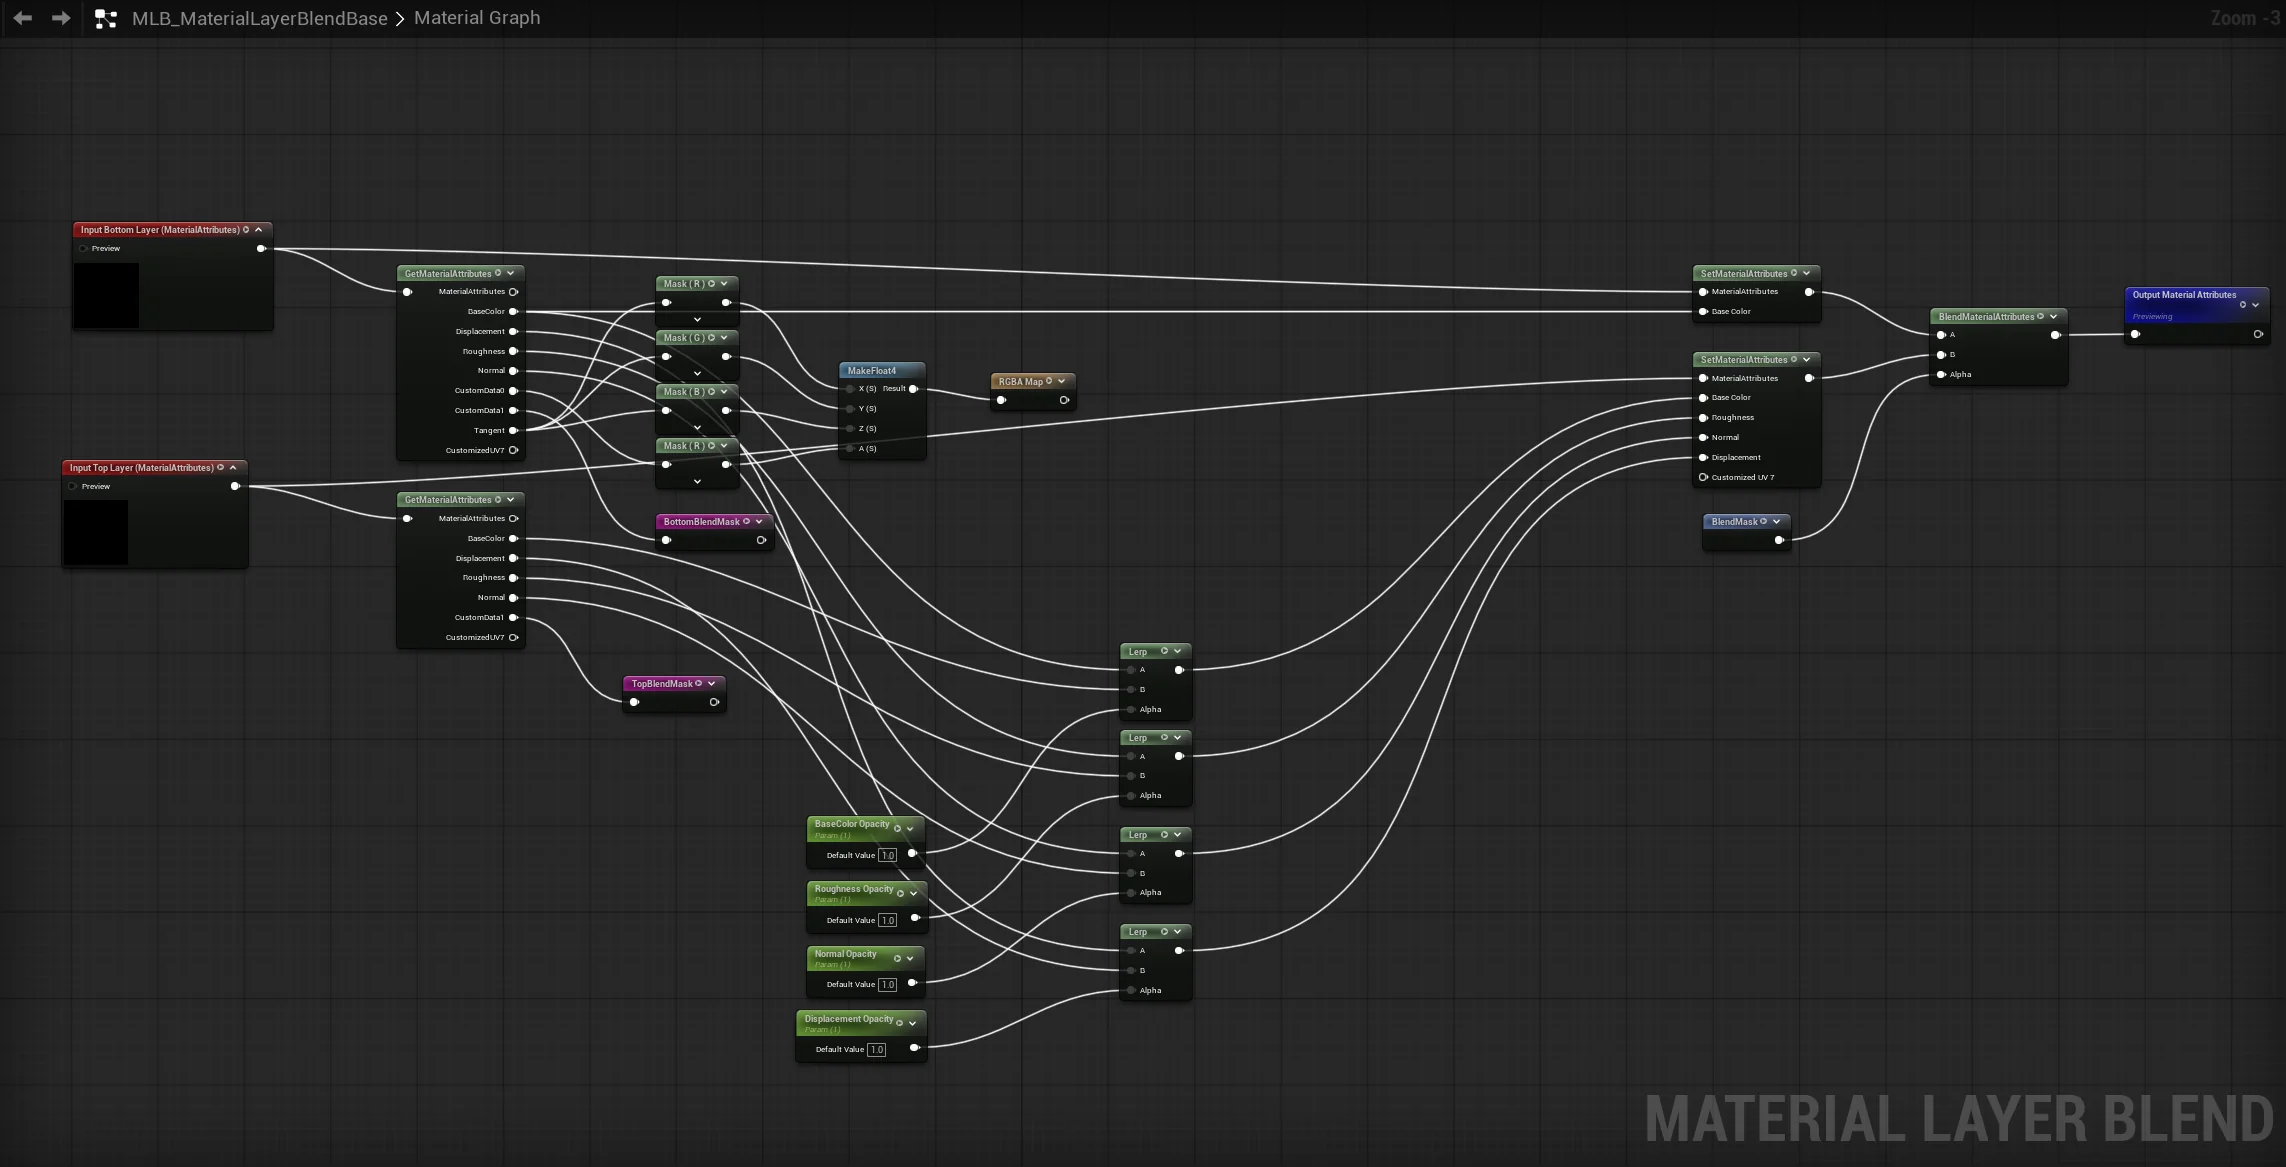Click the preview icon on BottomBlendMask
The image size is (2286, 1167).
[x=746, y=522]
